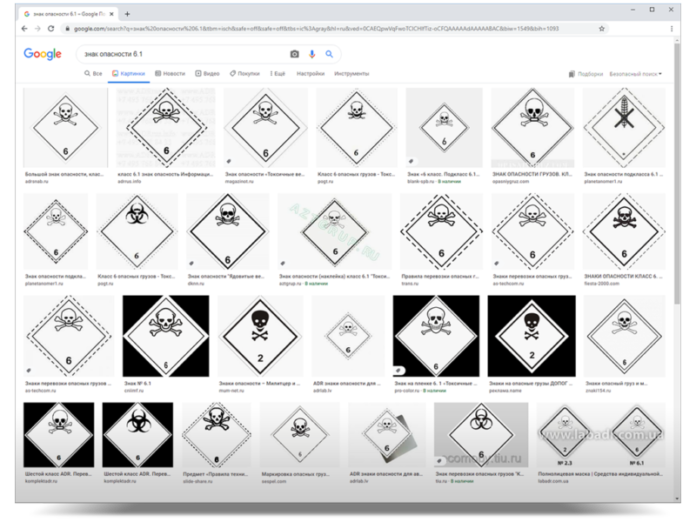Click the Google logo

click(42, 54)
